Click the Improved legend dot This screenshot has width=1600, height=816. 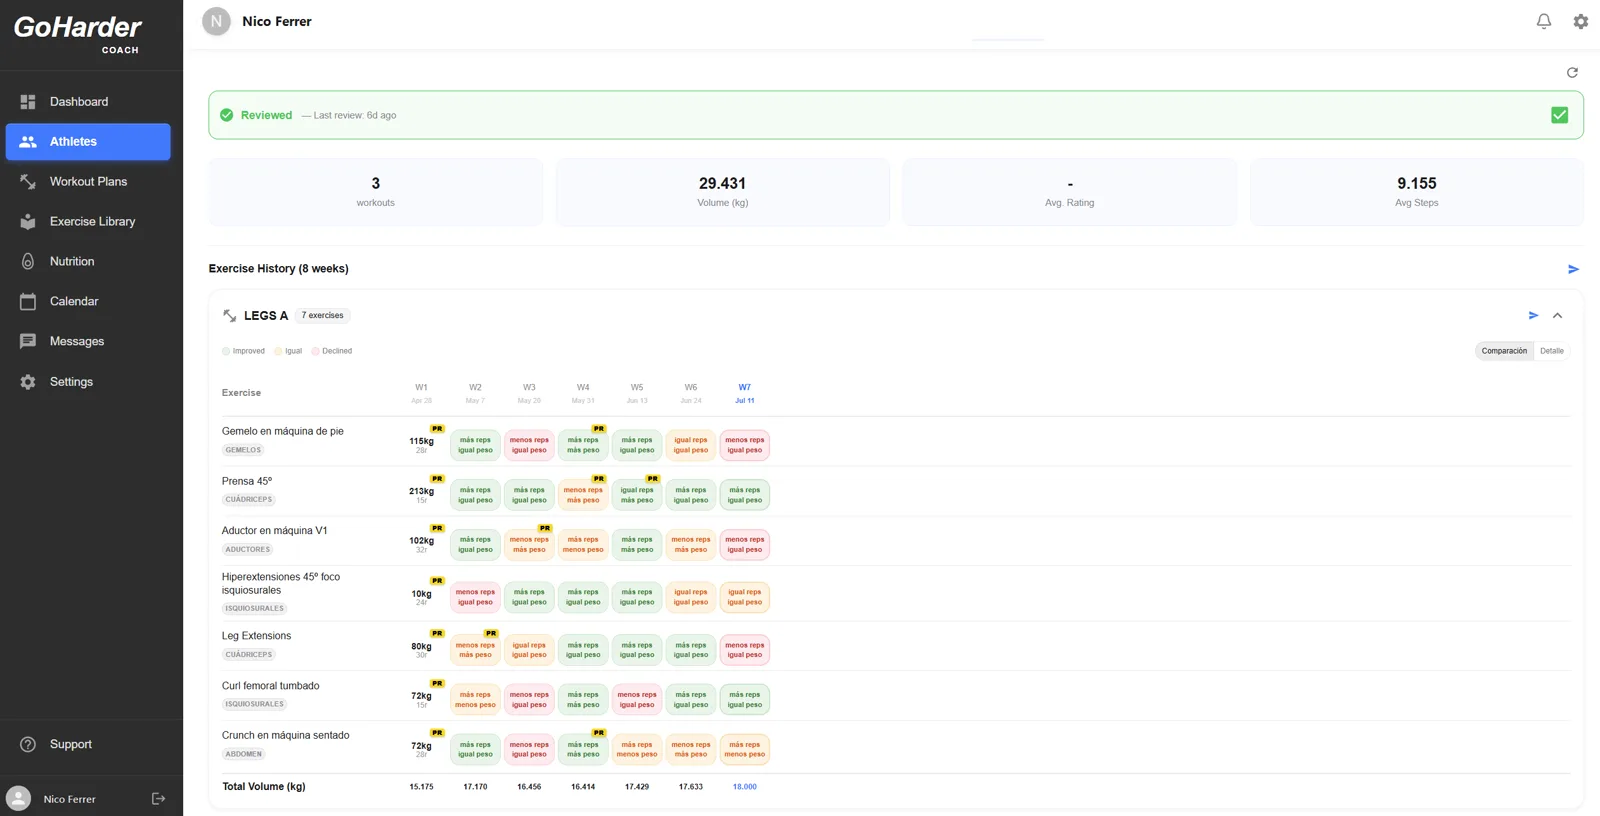pos(226,351)
